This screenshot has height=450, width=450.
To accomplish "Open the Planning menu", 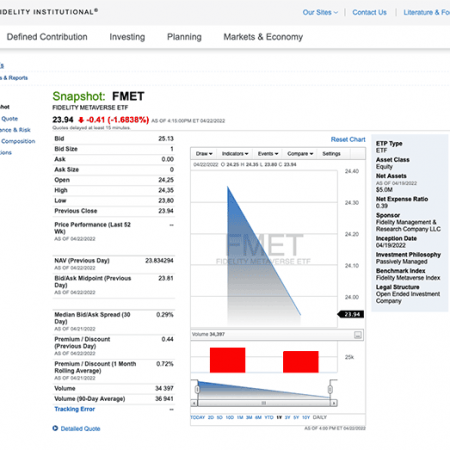I will [184, 37].
